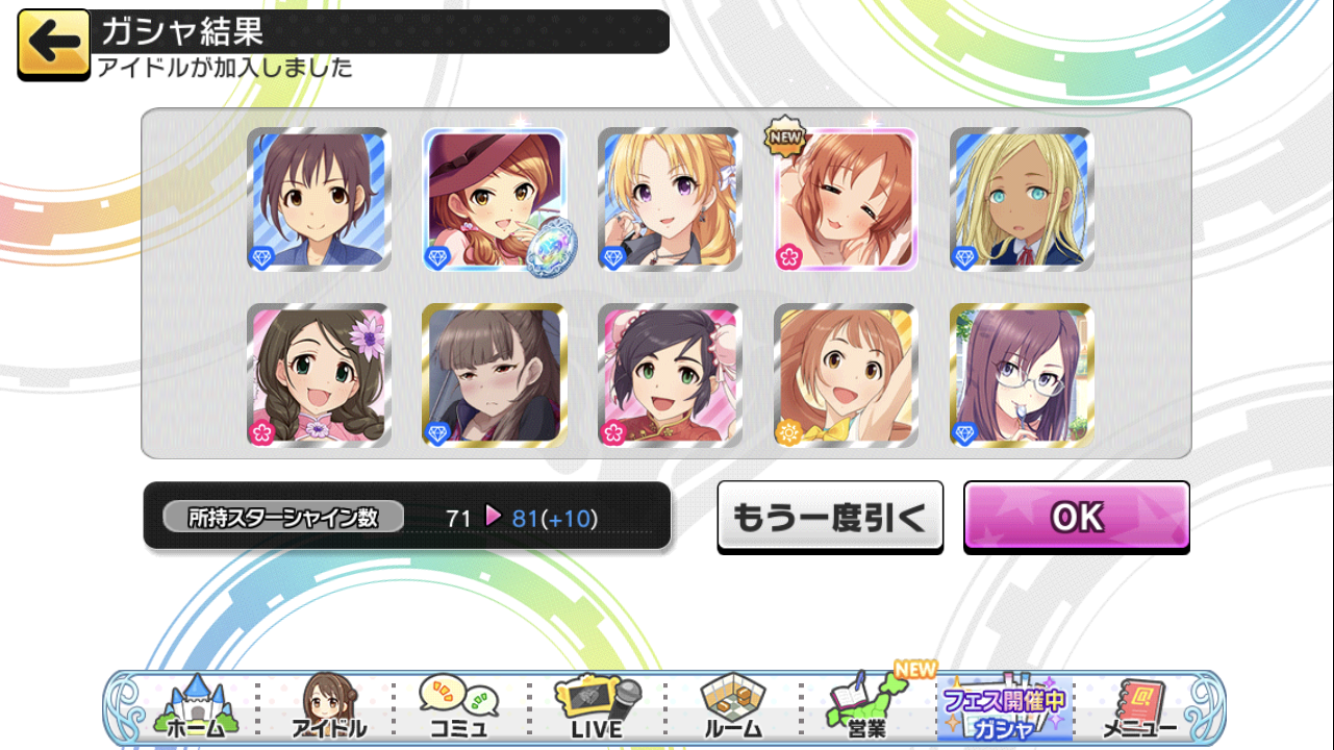The width and height of the screenshot is (1334, 750).
Task: Select the NEW sleeping idol card
Action: pos(846,199)
